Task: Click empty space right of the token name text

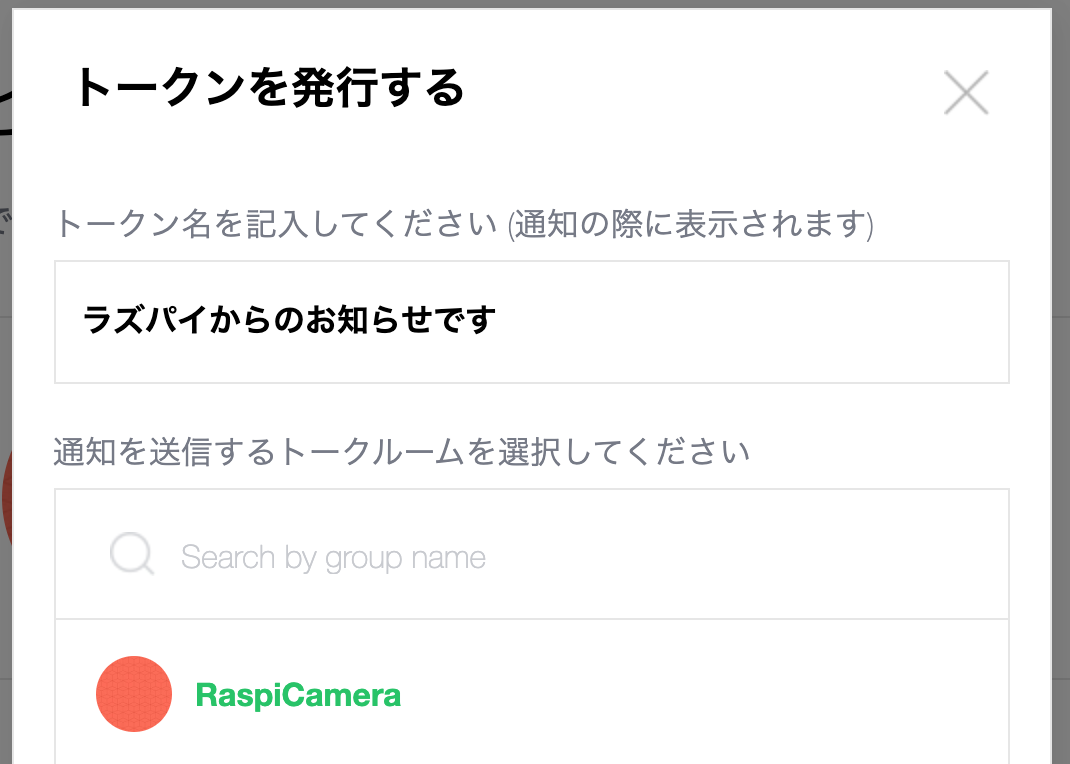Action: point(751,322)
